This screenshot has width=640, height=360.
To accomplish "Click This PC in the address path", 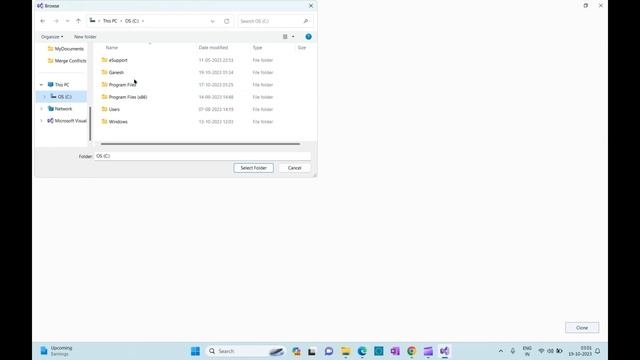I will tap(110, 21).
